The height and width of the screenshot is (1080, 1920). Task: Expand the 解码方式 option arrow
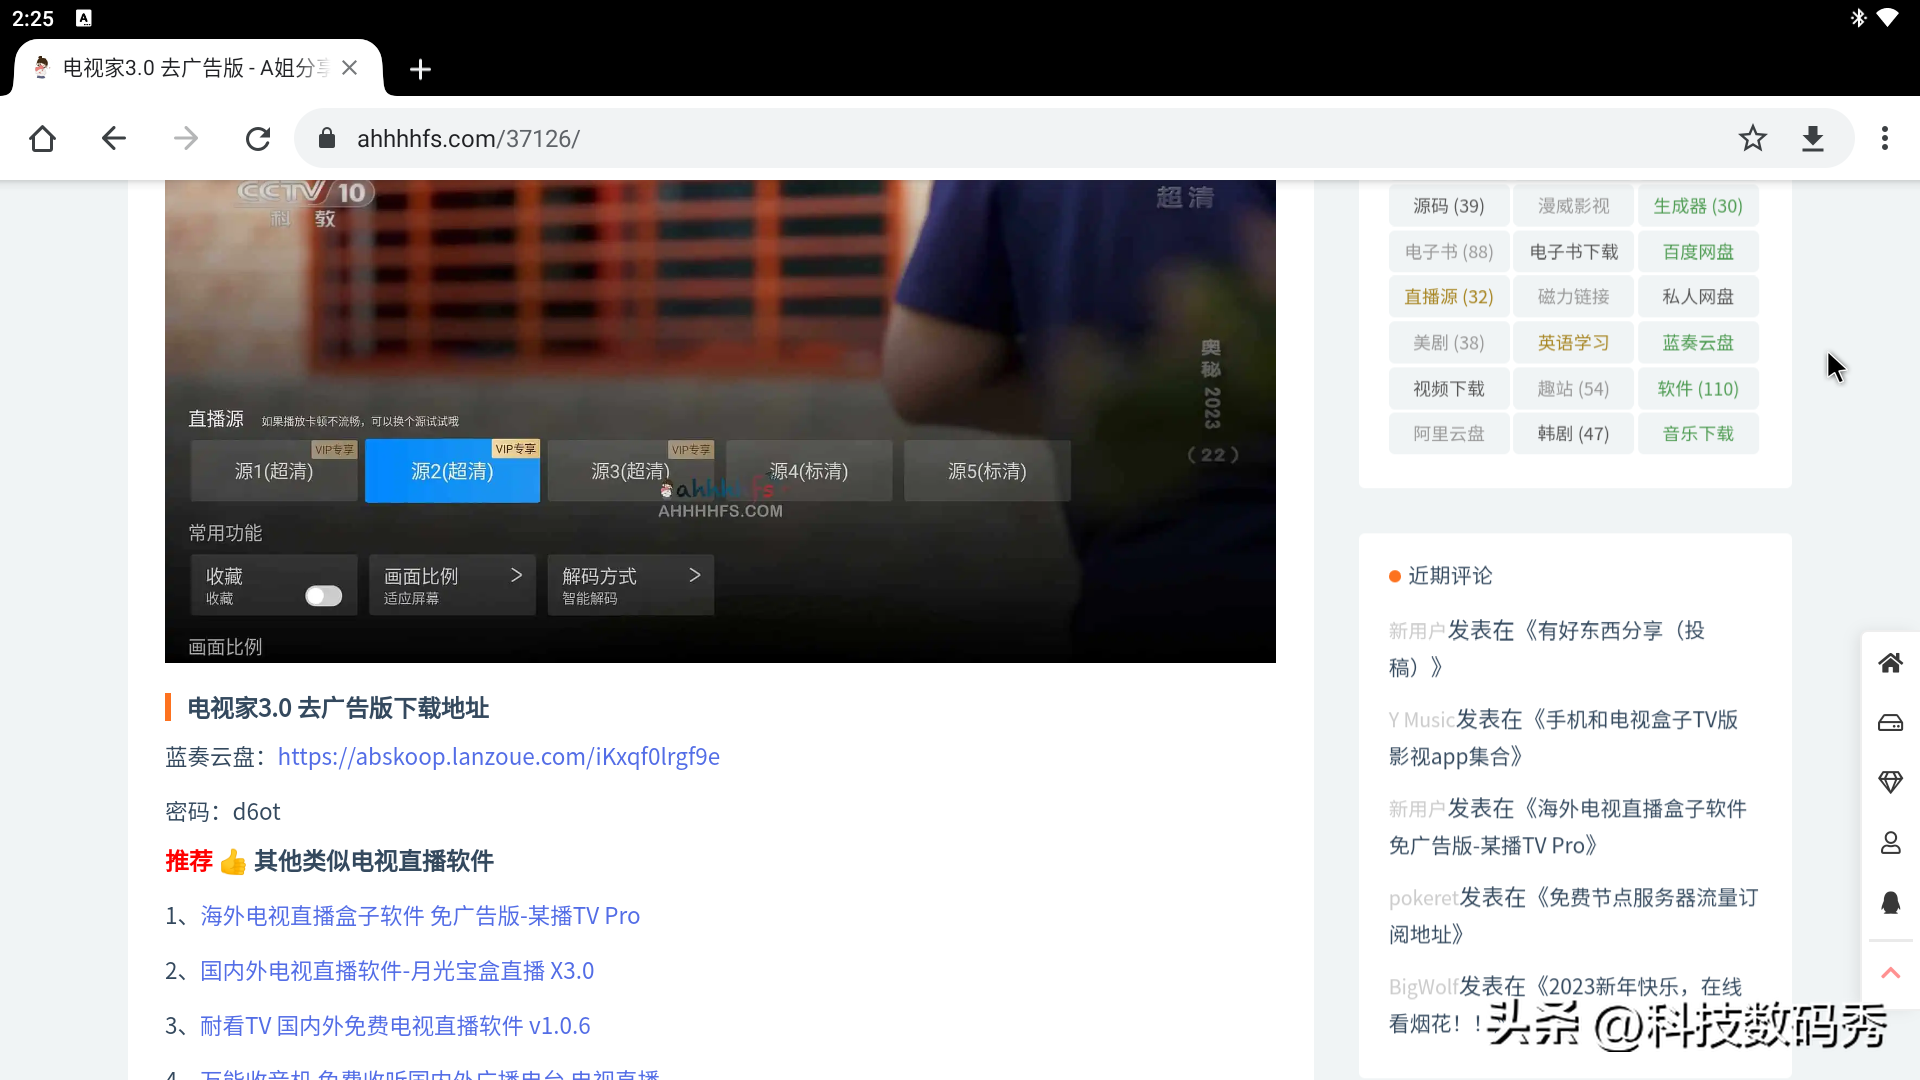point(695,575)
